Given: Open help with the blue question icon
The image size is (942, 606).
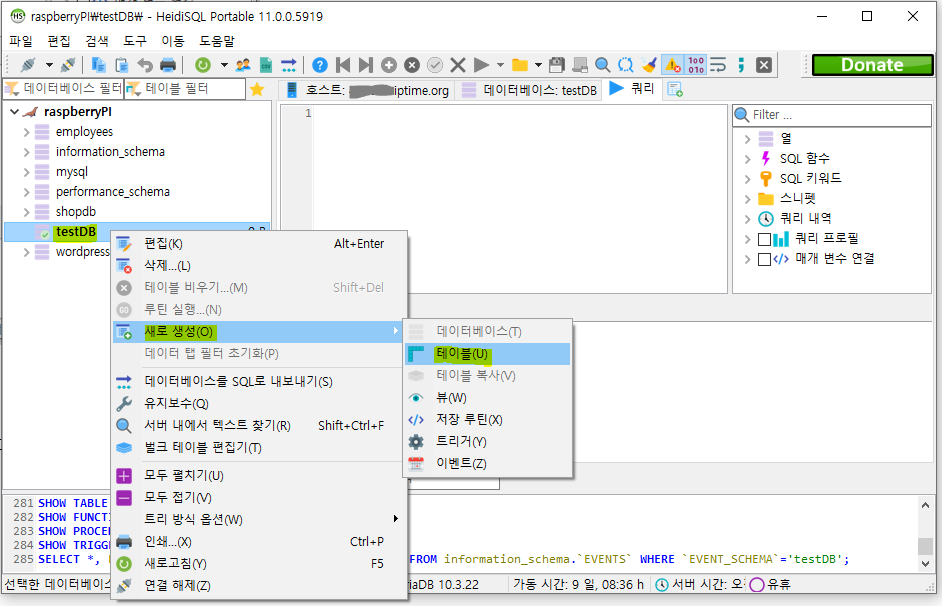Looking at the screenshot, I should [320, 65].
